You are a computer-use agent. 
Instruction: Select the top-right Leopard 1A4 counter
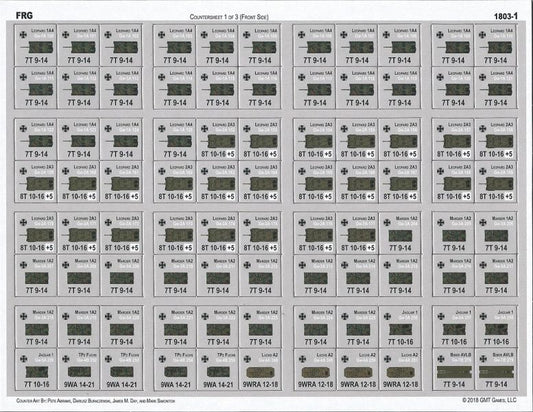[x=496, y=45]
